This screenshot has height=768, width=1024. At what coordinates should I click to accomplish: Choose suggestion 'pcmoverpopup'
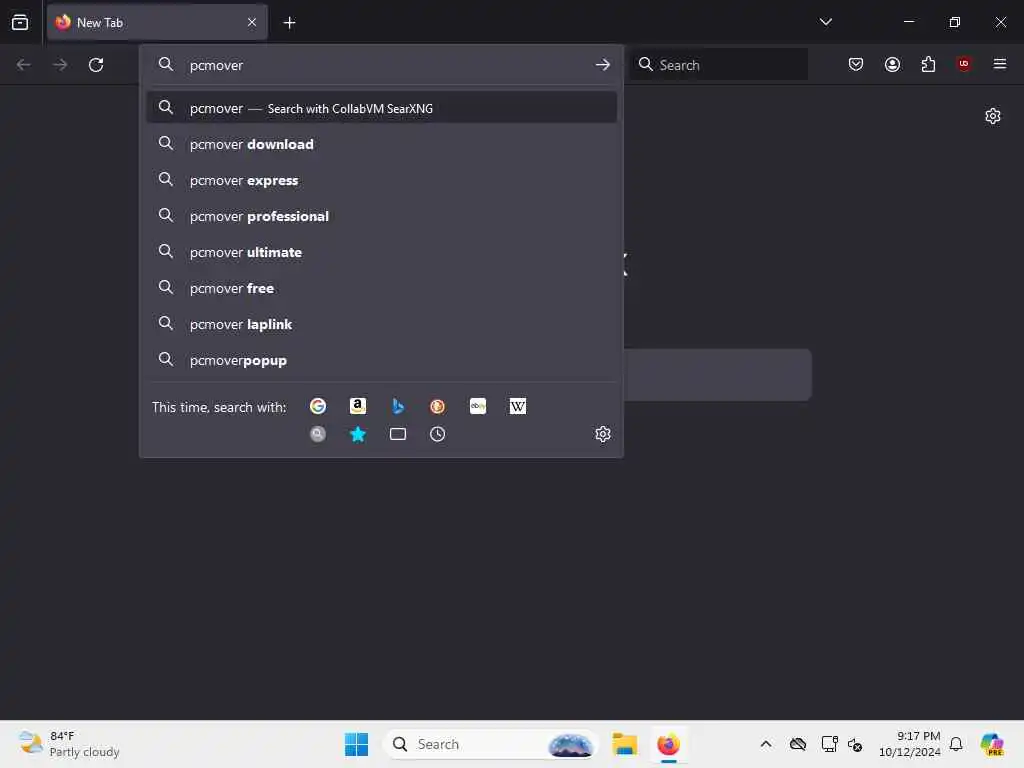(x=381, y=360)
